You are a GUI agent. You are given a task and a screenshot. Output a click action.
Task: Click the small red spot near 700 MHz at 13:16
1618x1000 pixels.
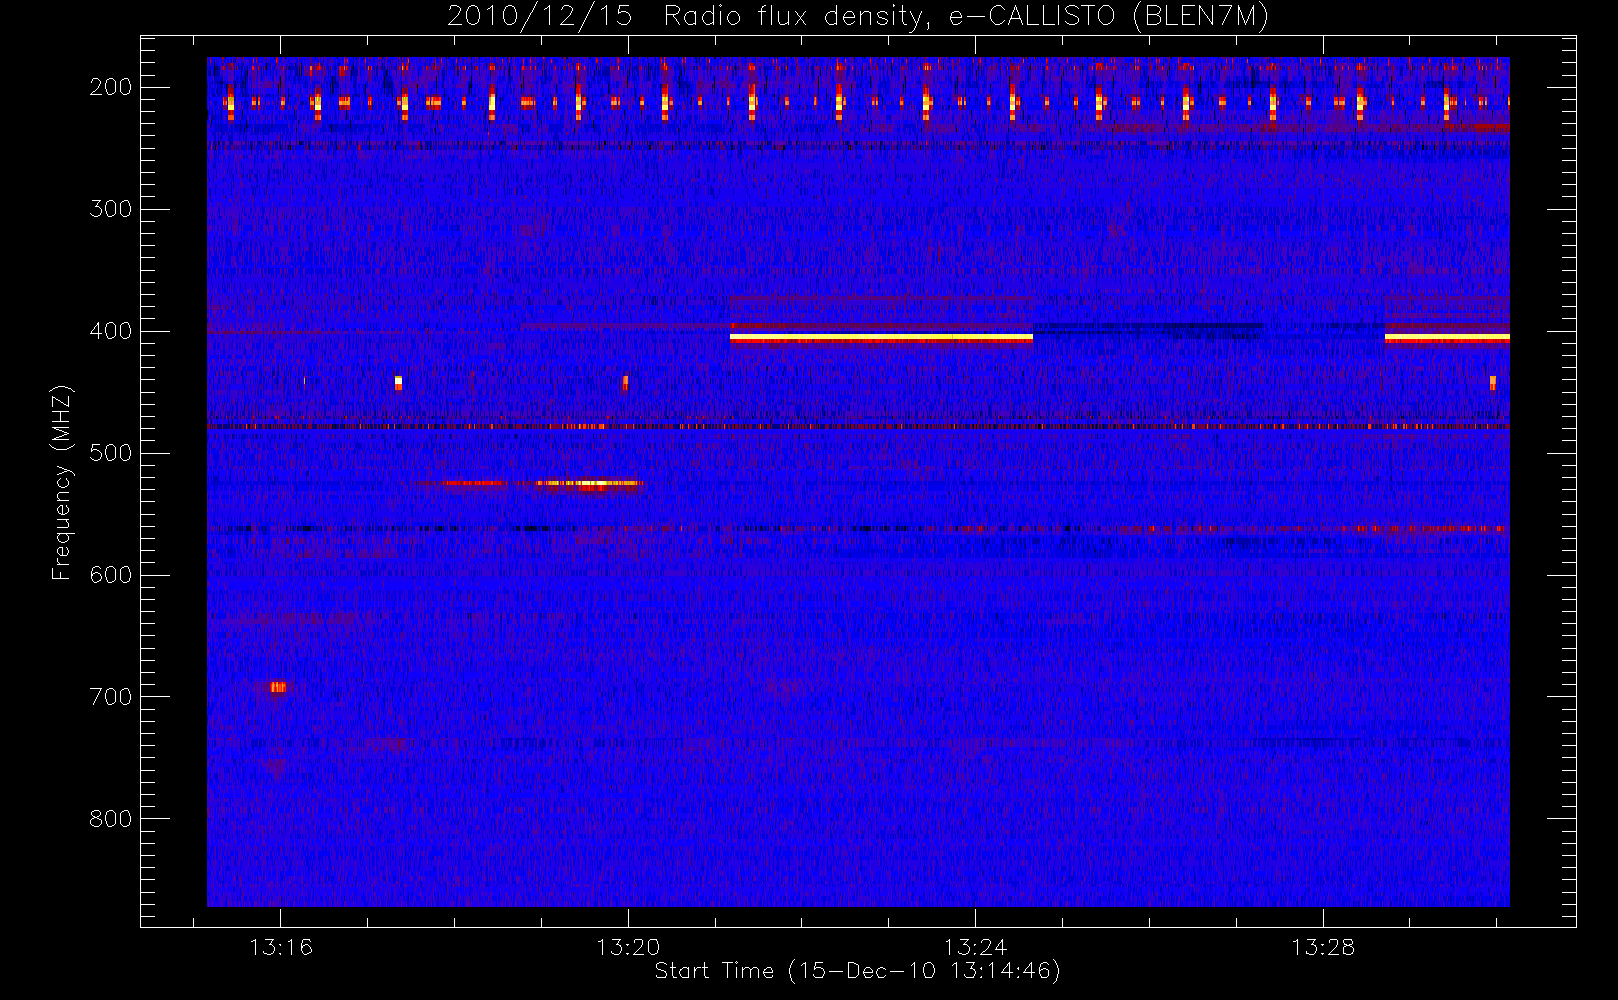(278, 687)
